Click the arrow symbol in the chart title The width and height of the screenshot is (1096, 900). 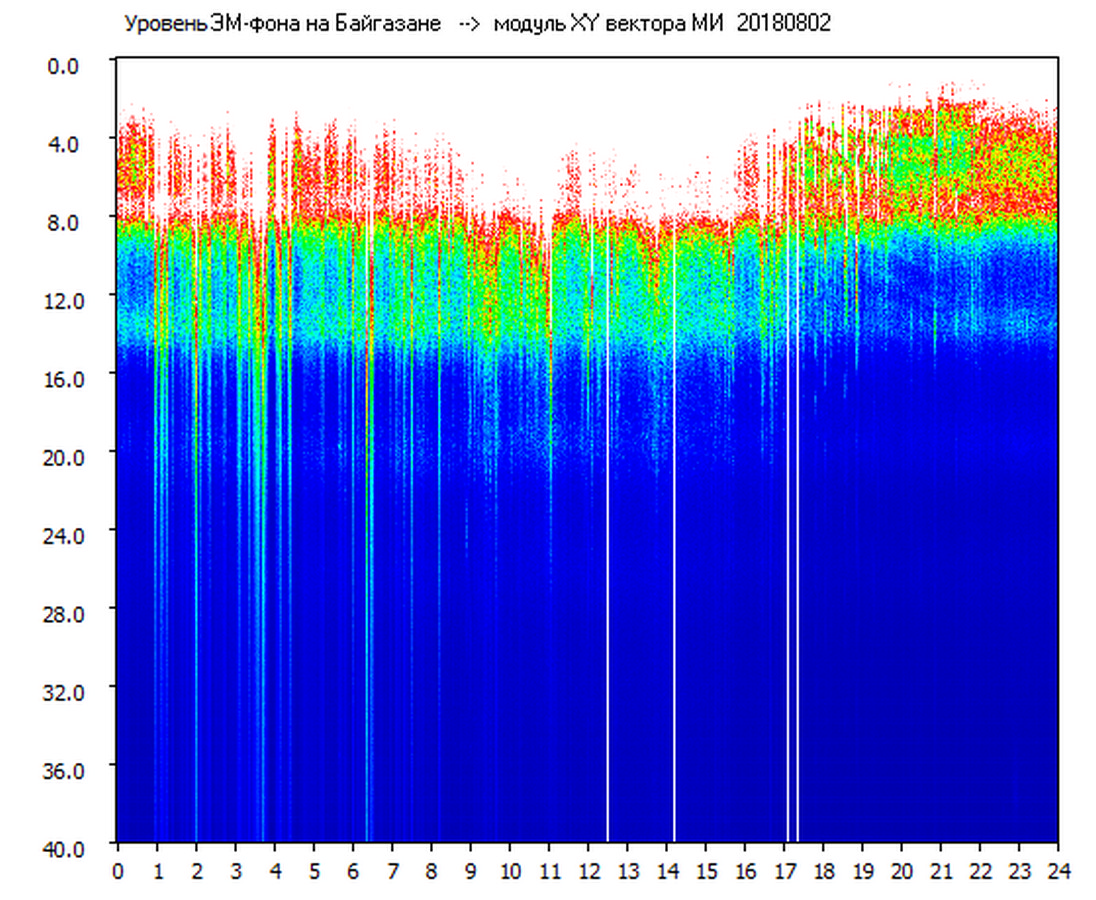[x=469, y=24]
